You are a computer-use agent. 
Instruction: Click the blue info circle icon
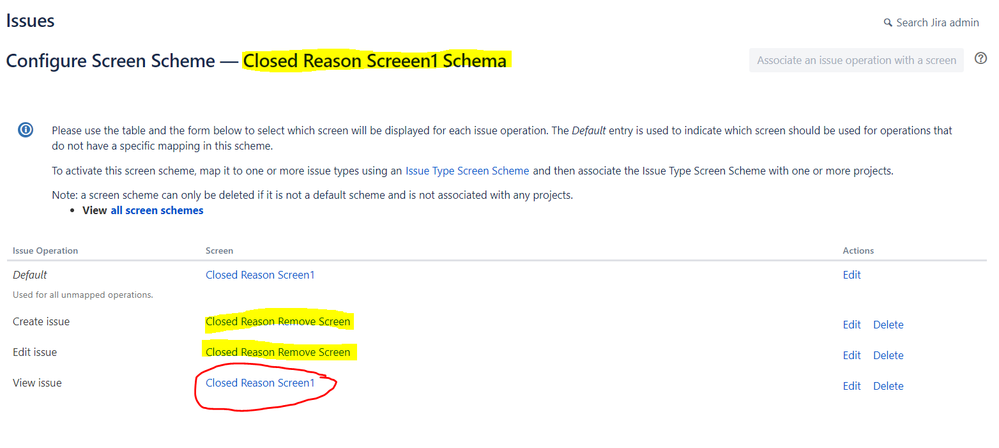click(25, 130)
